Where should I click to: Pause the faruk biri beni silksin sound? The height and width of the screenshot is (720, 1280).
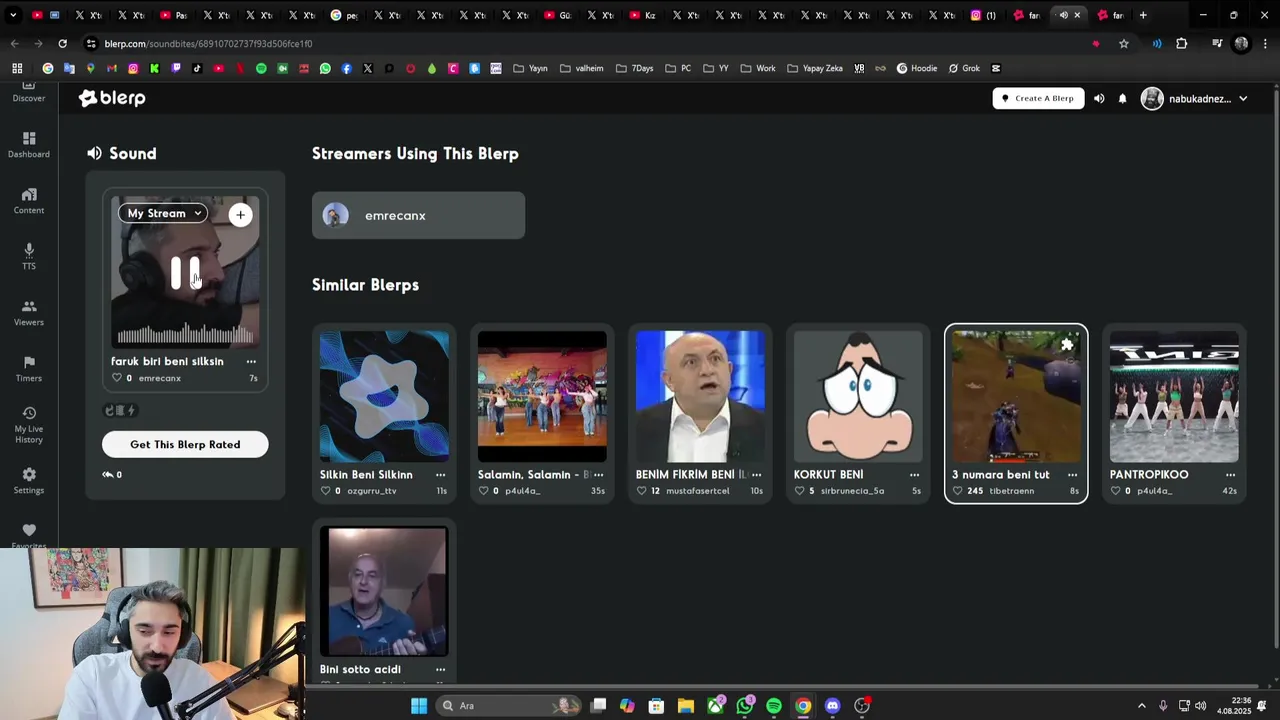tap(185, 273)
